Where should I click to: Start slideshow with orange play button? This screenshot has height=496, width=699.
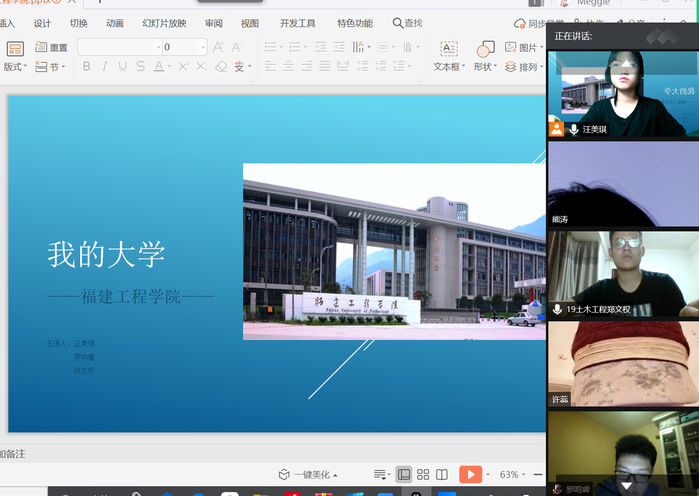tap(471, 474)
